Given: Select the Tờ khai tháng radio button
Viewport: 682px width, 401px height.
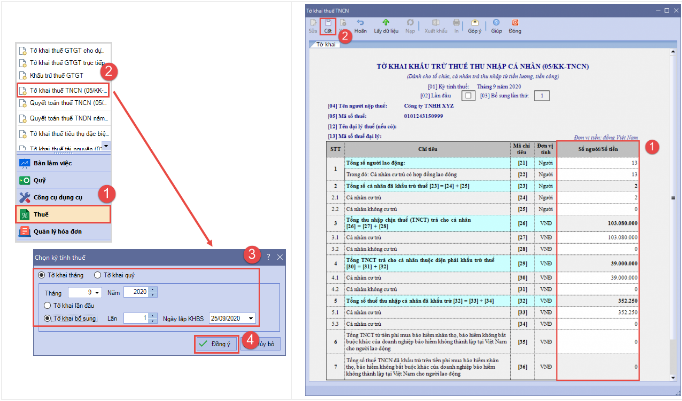Looking at the screenshot, I should pyautogui.click(x=42, y=275).
